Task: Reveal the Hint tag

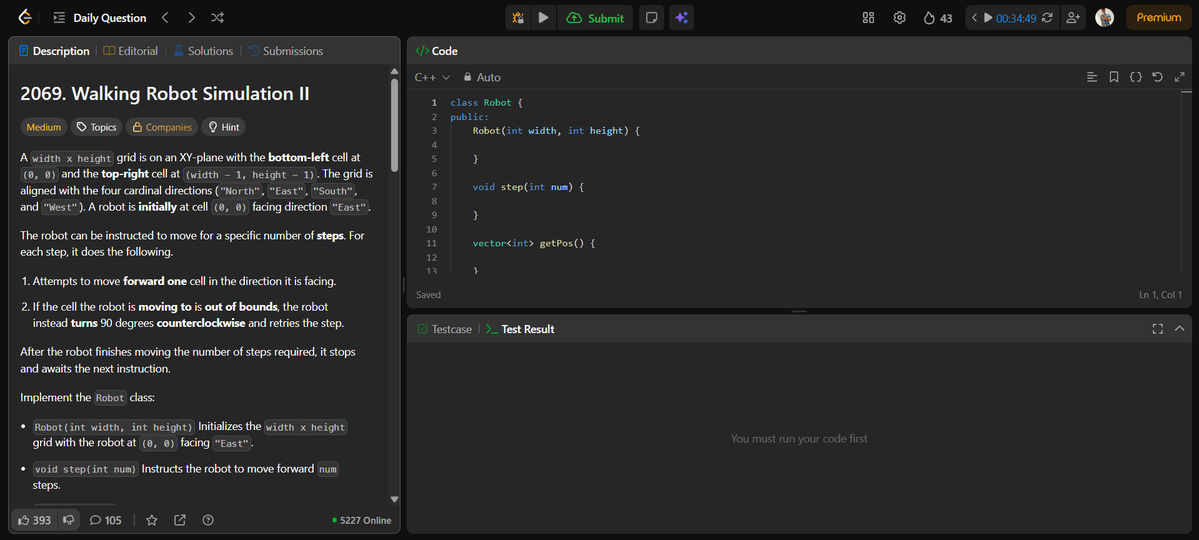Action: coord(223,127)
